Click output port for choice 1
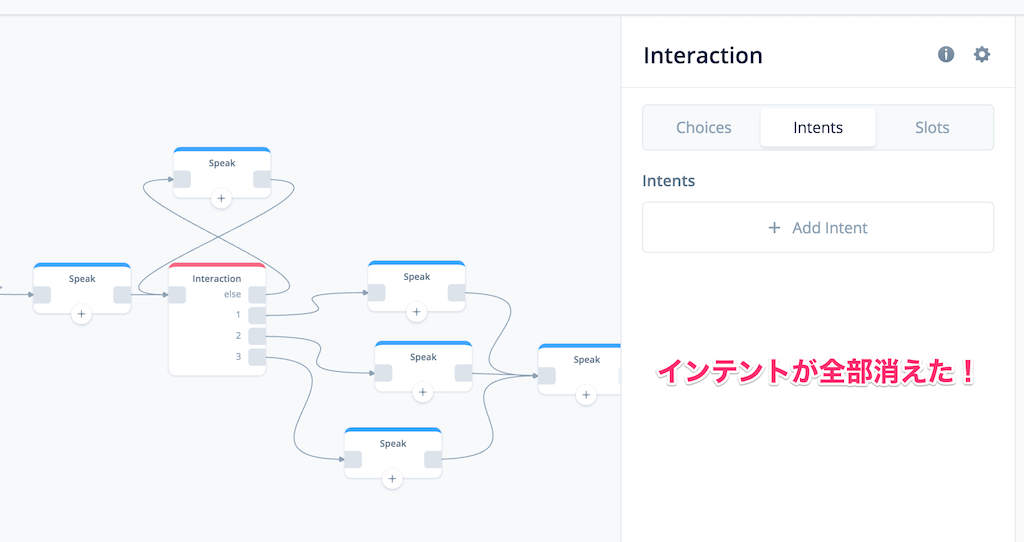Image resolution: width=1024 pixels, height=542 pixels. pyautogui.click(x=257, y=315)
